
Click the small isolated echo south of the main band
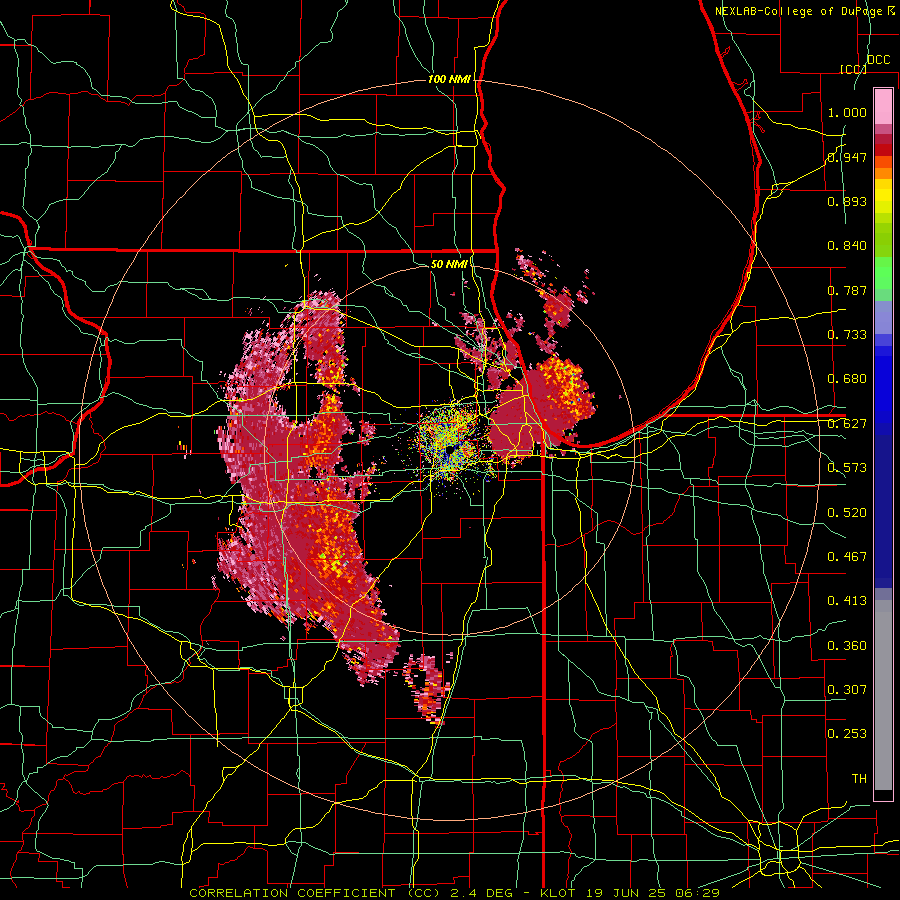click(x=429, y=688)
